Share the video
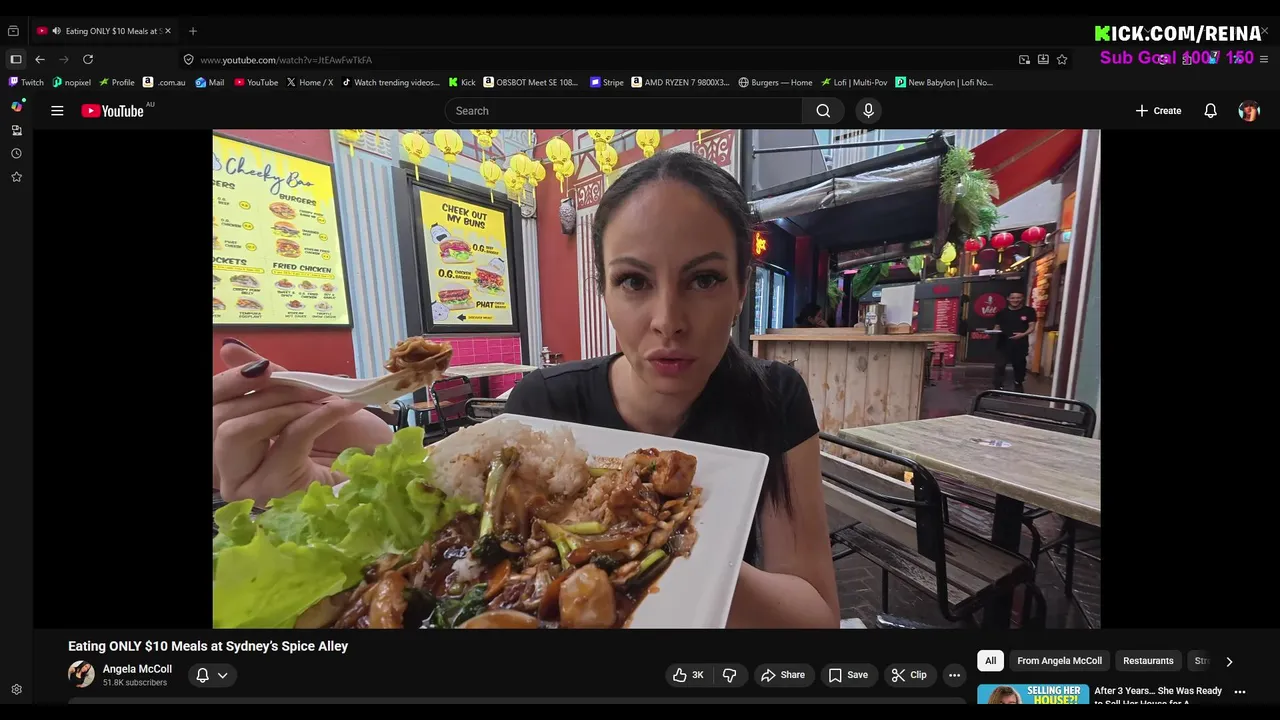 [783, 675]
